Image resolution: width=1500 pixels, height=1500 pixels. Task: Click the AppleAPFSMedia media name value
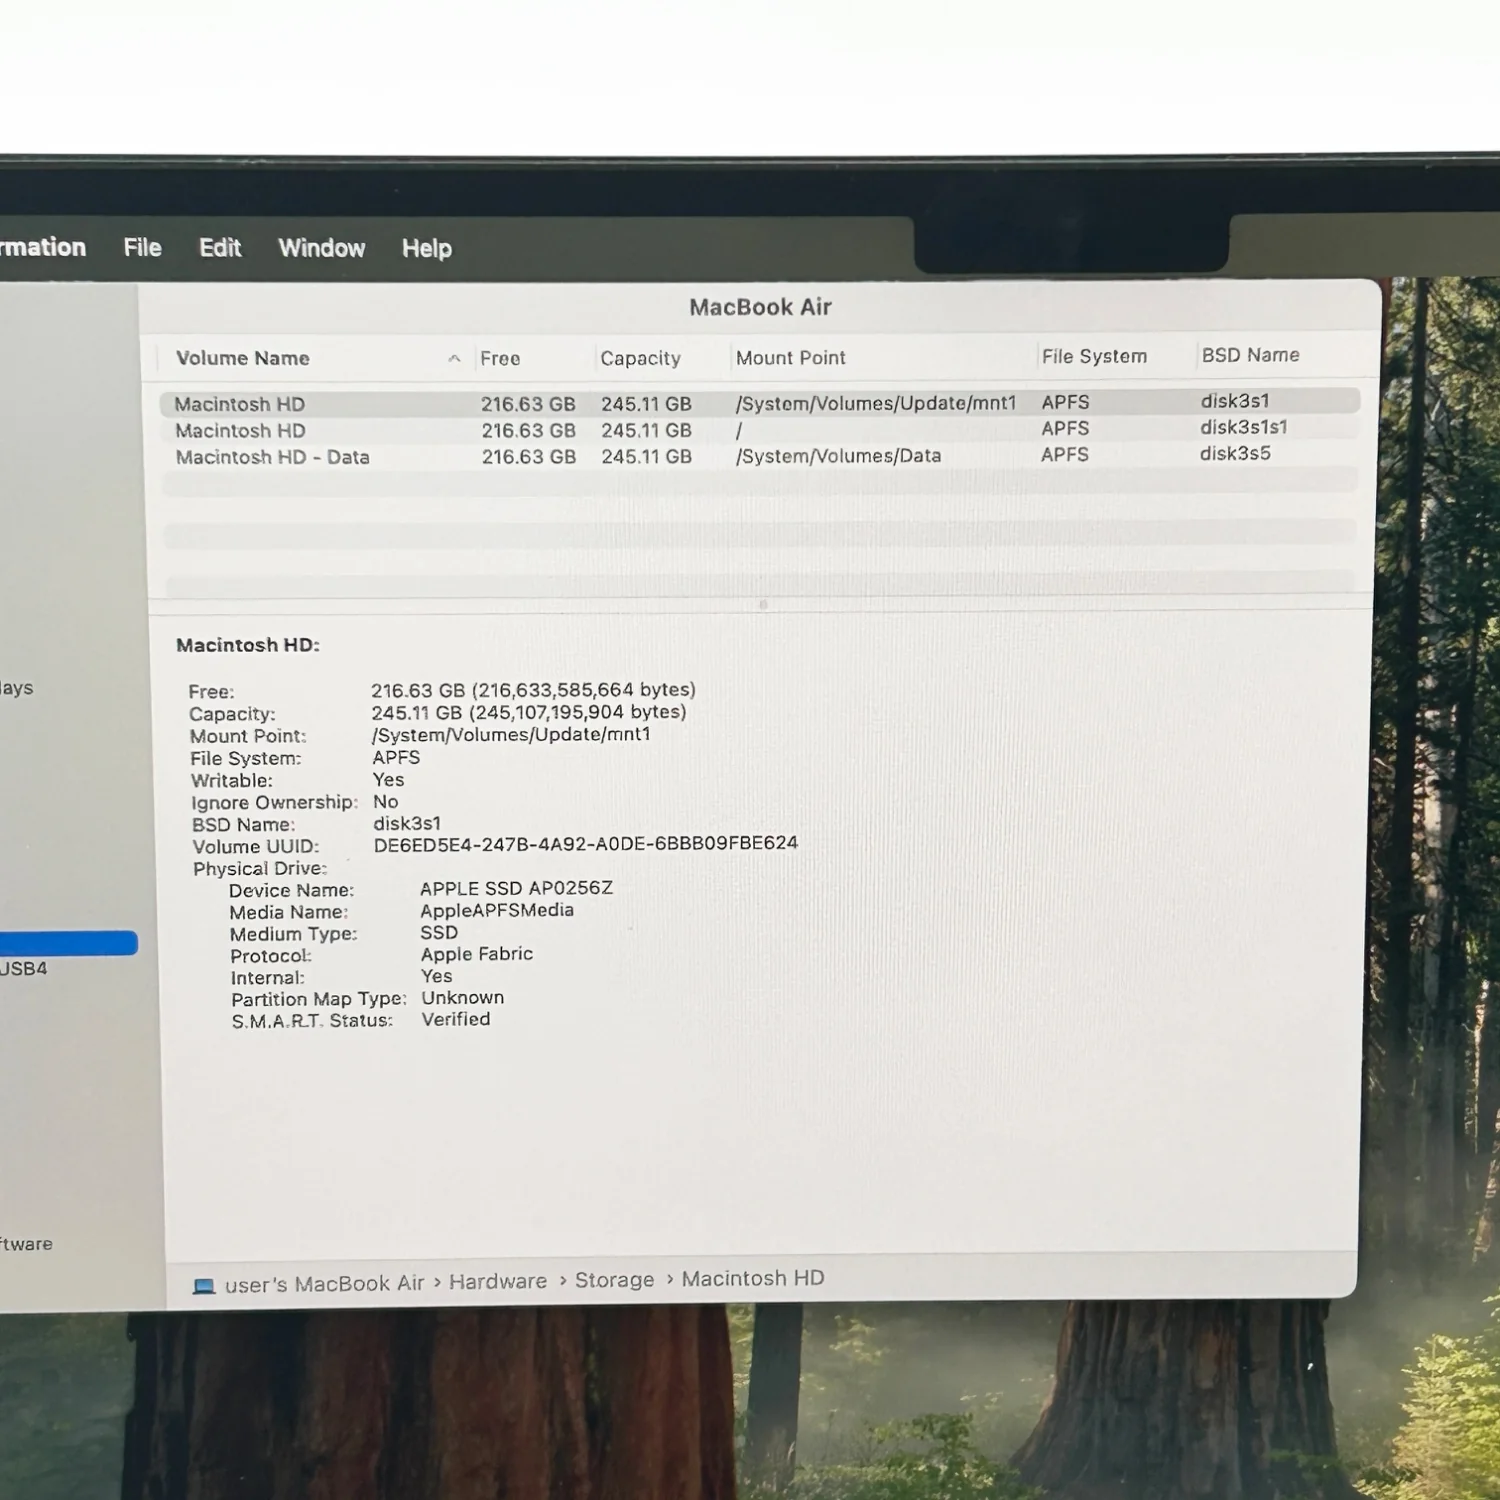coord(497,910)
